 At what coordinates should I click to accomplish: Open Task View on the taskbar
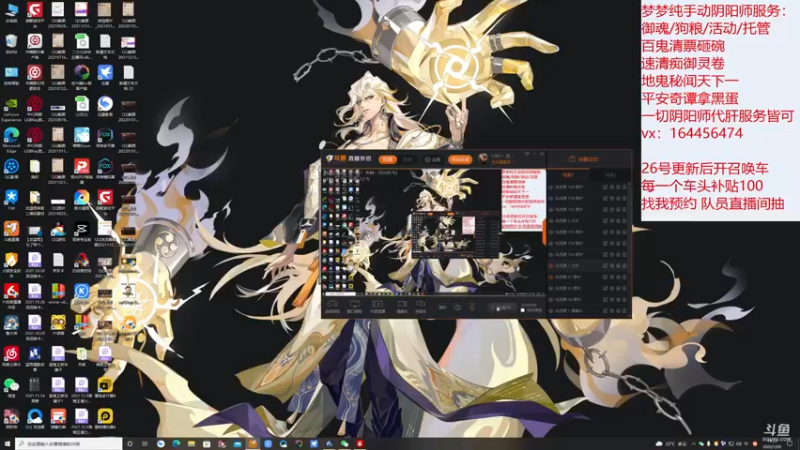click(x=145, y=444)
